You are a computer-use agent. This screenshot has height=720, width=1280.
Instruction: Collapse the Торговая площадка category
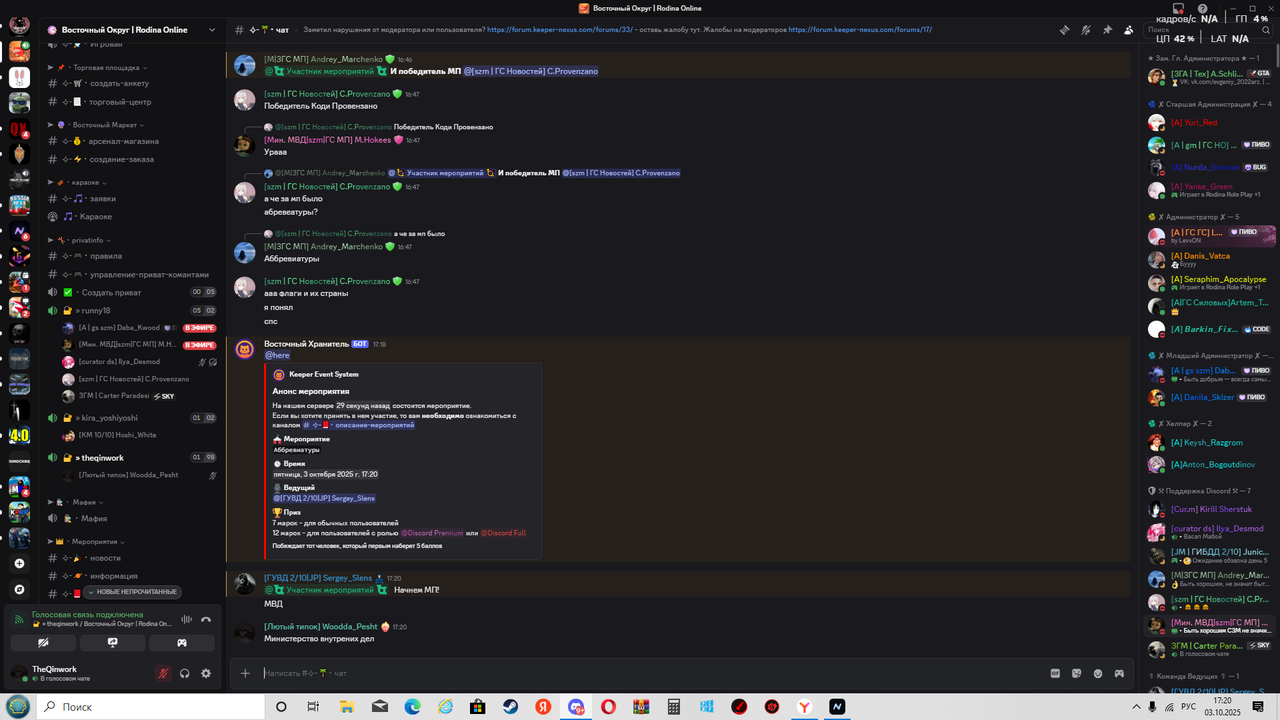pos(98,68)
